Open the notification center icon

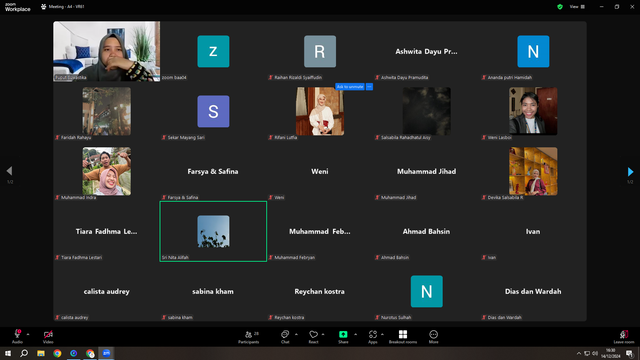[x=629, y=353]
